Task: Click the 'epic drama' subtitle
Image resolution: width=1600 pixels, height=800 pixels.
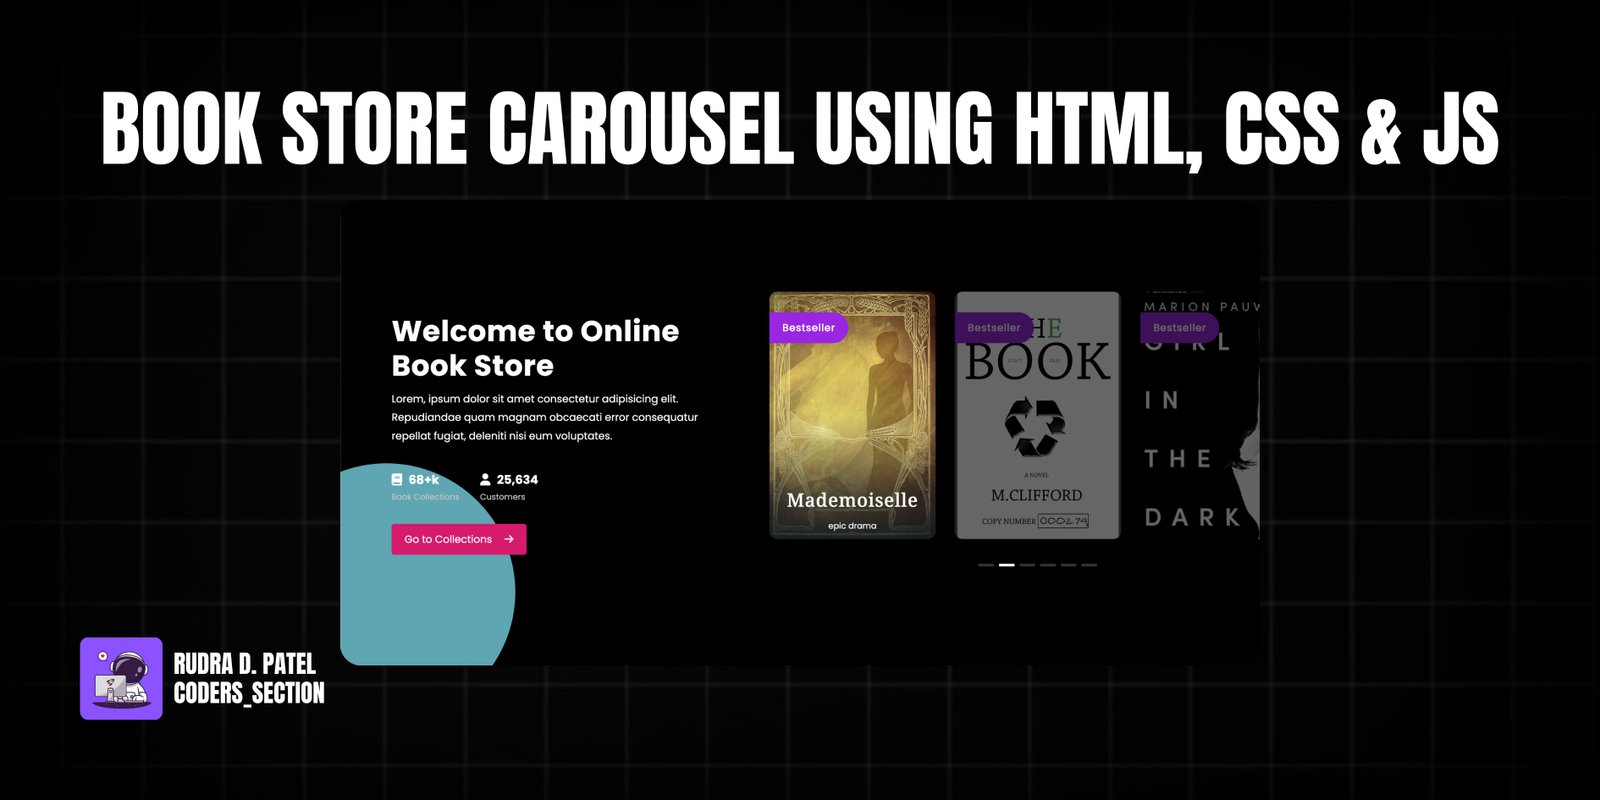Action: pyautogui.click(x=852, y=526)
